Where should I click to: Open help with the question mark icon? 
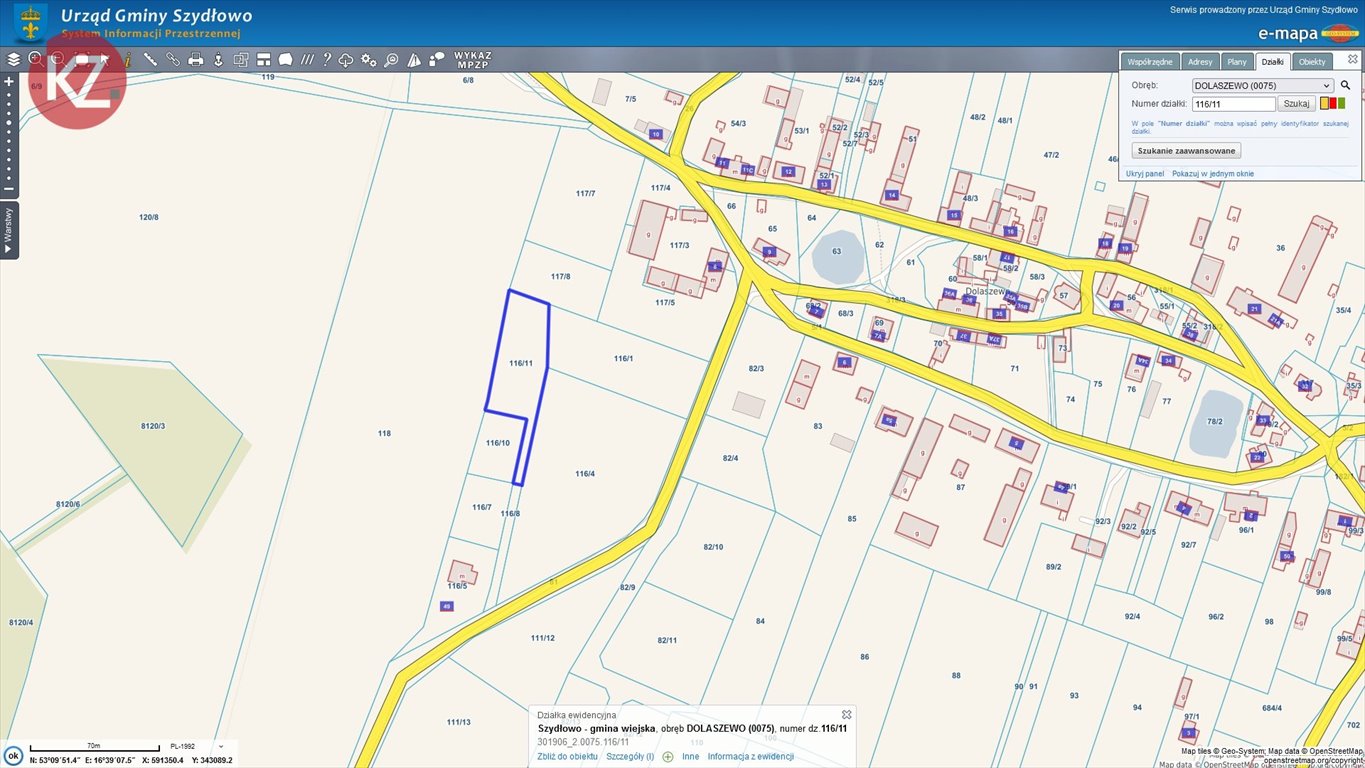pyautogui.click(x=327, y=60)
